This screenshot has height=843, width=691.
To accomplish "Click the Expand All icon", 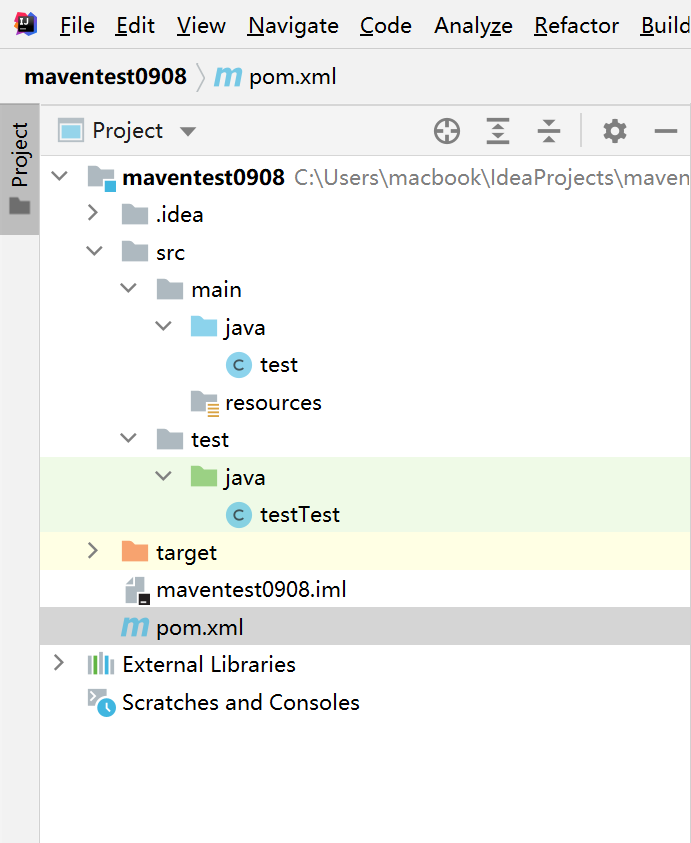I will coord(498,131).
